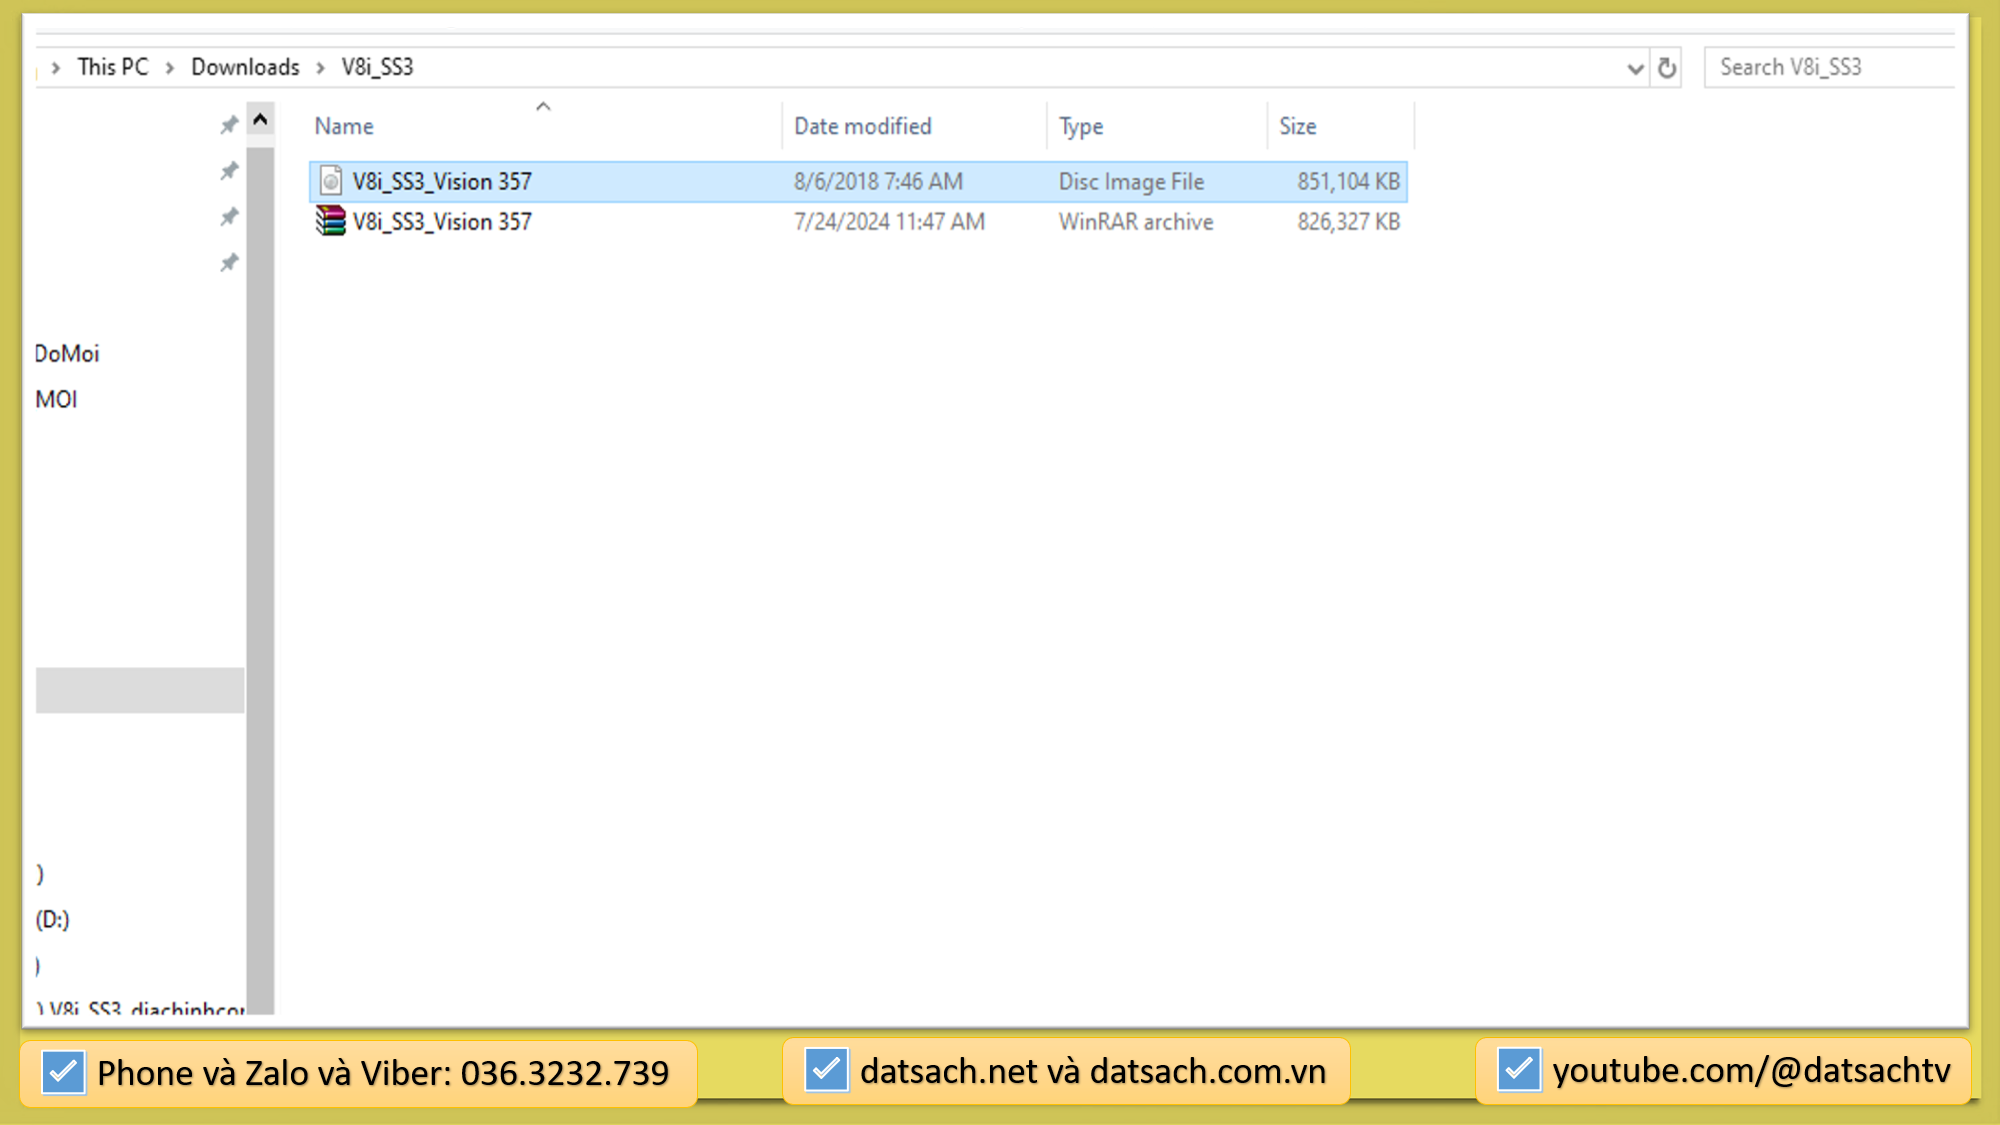
Task: Click the third pin icon in the sidebar
Action: pyautogui.click(x=229, y=217)
